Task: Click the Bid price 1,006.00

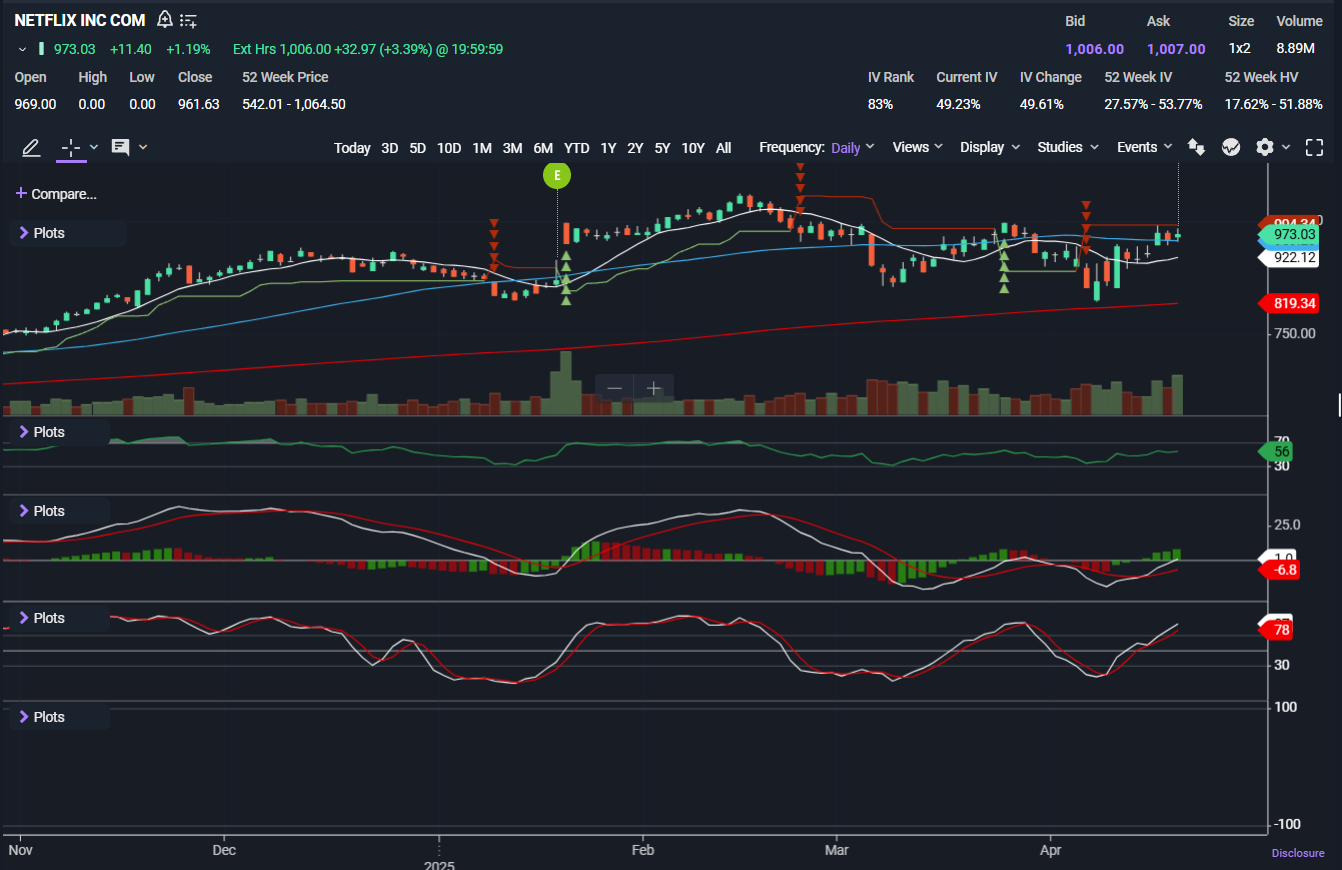Action: 1094,49
